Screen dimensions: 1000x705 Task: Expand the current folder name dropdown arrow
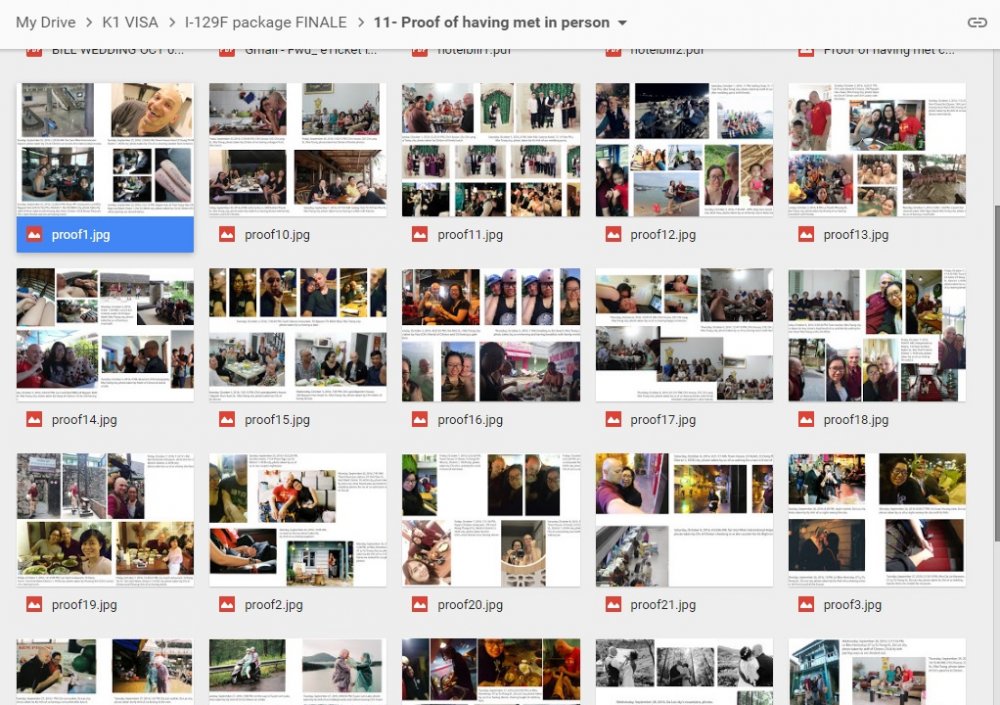622,23
